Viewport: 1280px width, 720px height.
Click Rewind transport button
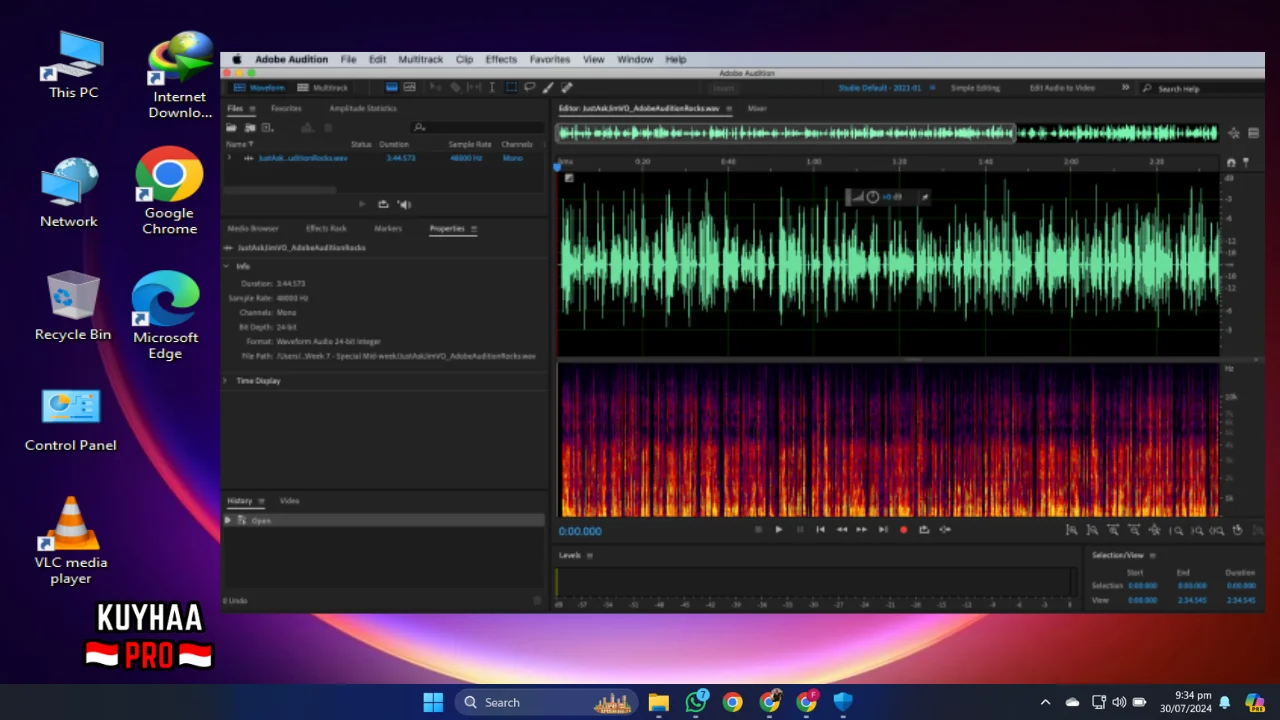[841, 529]
